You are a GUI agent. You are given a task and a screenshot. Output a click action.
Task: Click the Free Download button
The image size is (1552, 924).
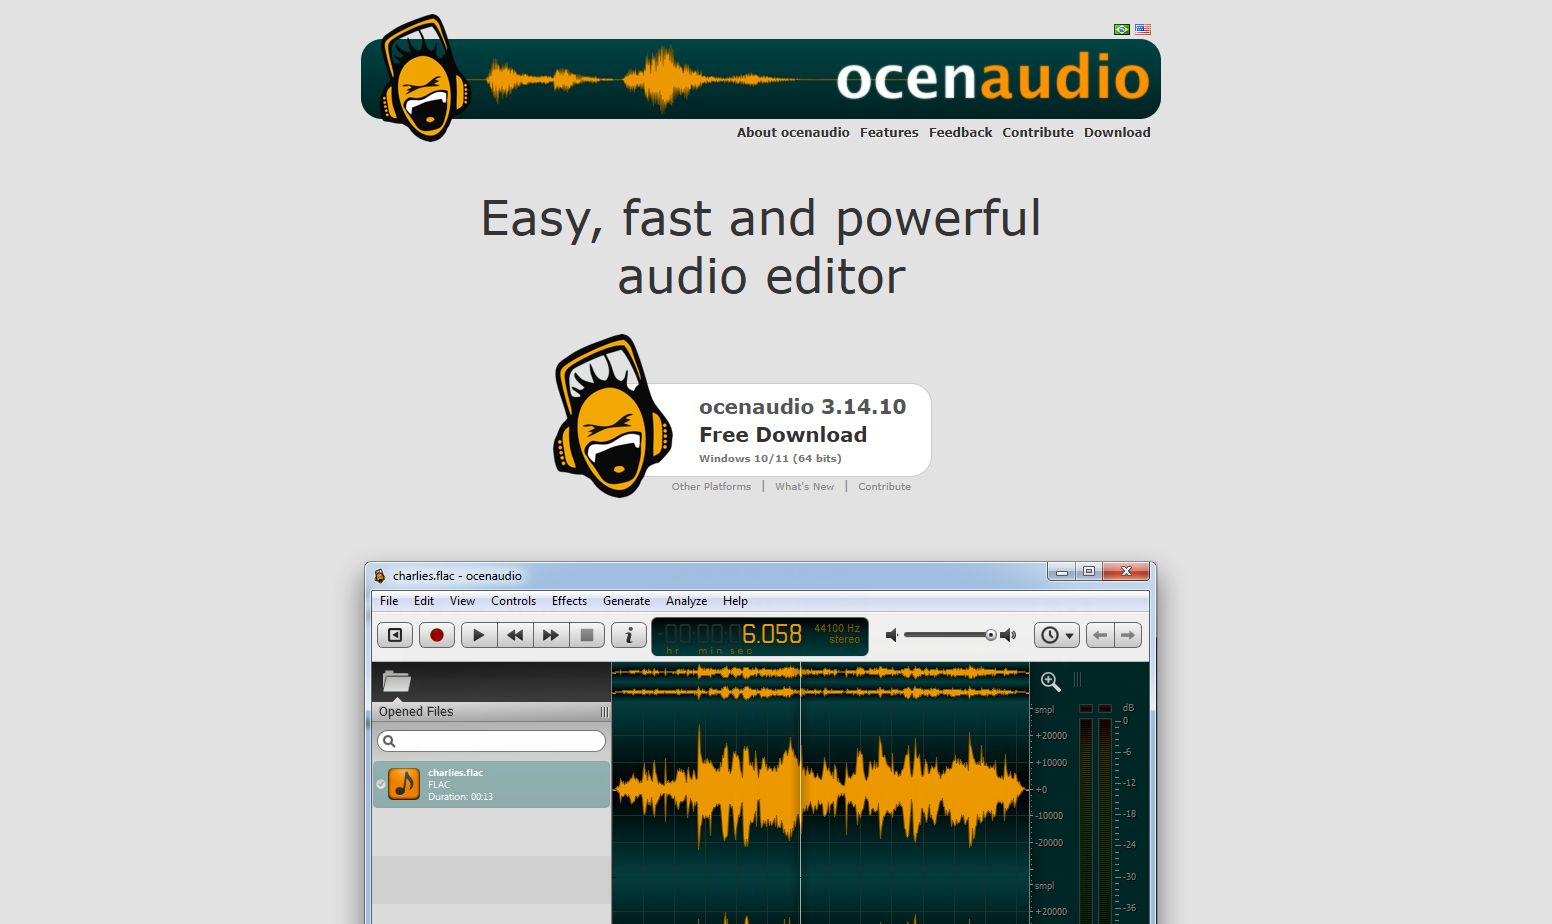pos(790,430)
